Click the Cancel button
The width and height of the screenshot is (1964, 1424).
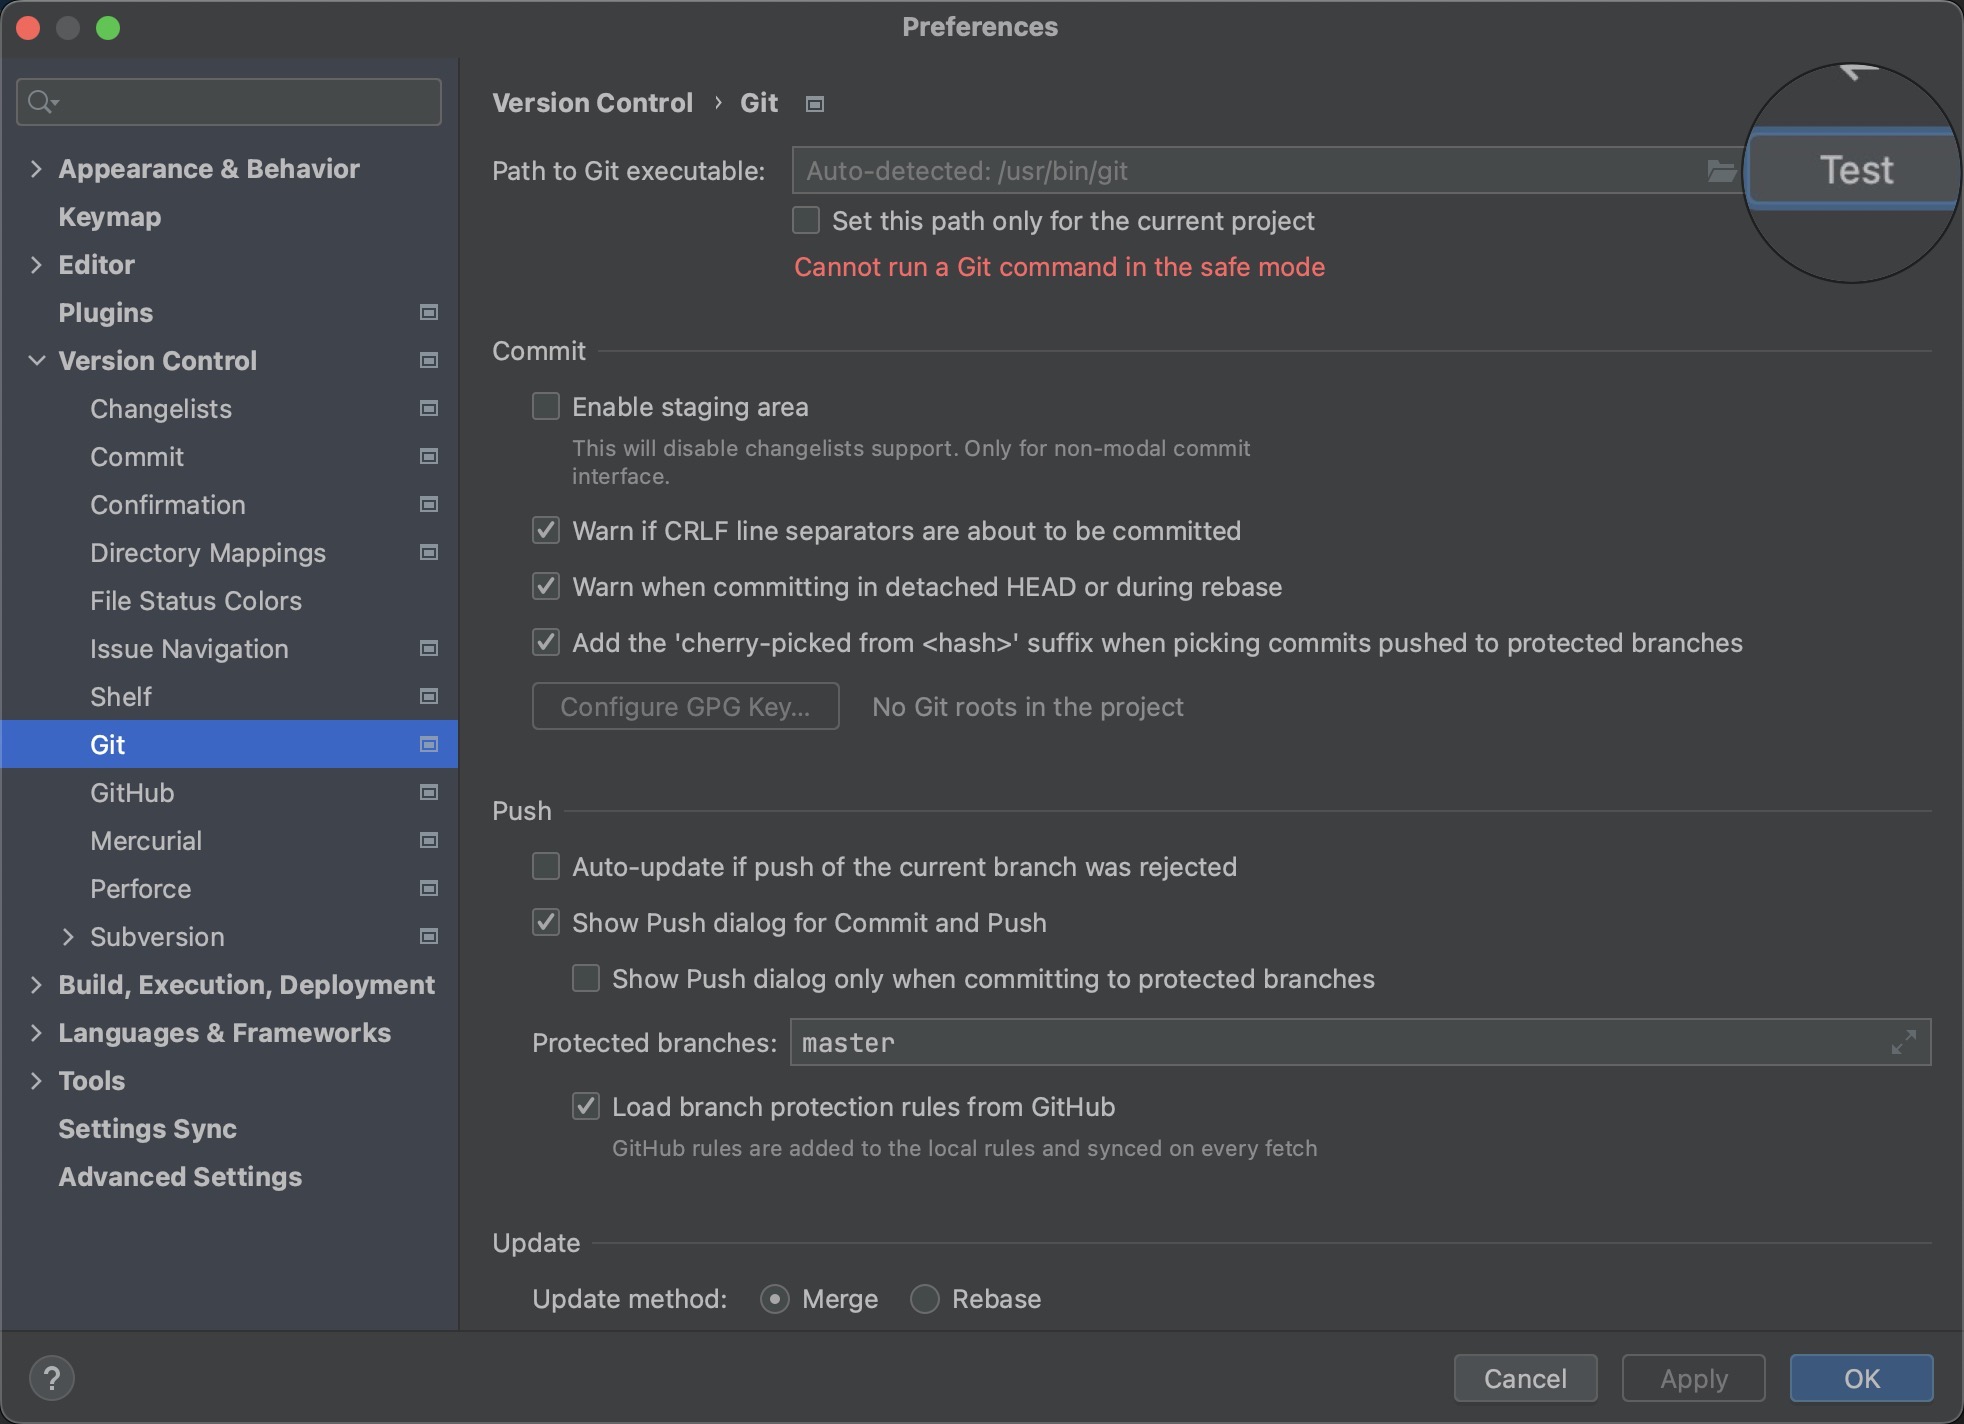[1525, 1378]
